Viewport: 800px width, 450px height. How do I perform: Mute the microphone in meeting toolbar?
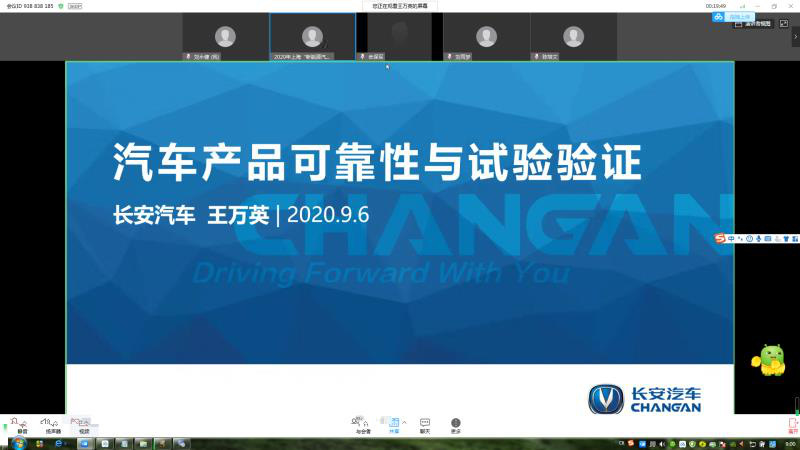coord(20,425)
